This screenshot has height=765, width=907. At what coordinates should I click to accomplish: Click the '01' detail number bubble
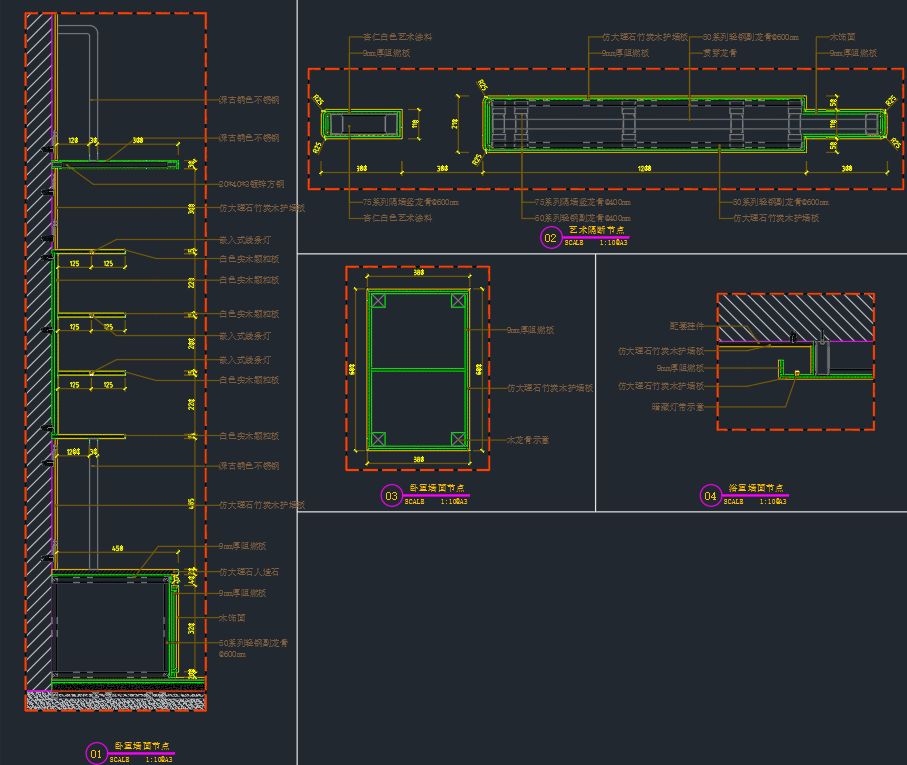click(96, 754)
